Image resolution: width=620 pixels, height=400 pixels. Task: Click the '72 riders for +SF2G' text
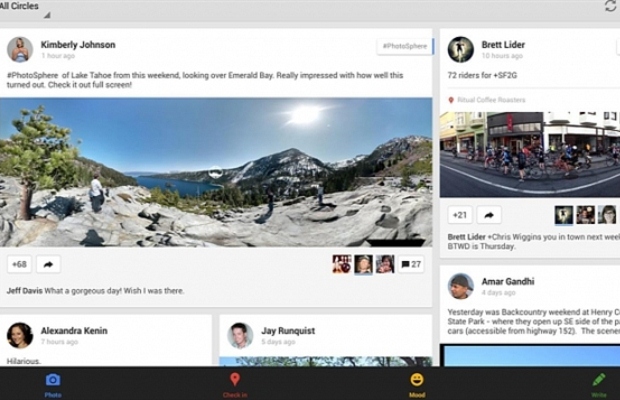(x=482, y=75)
